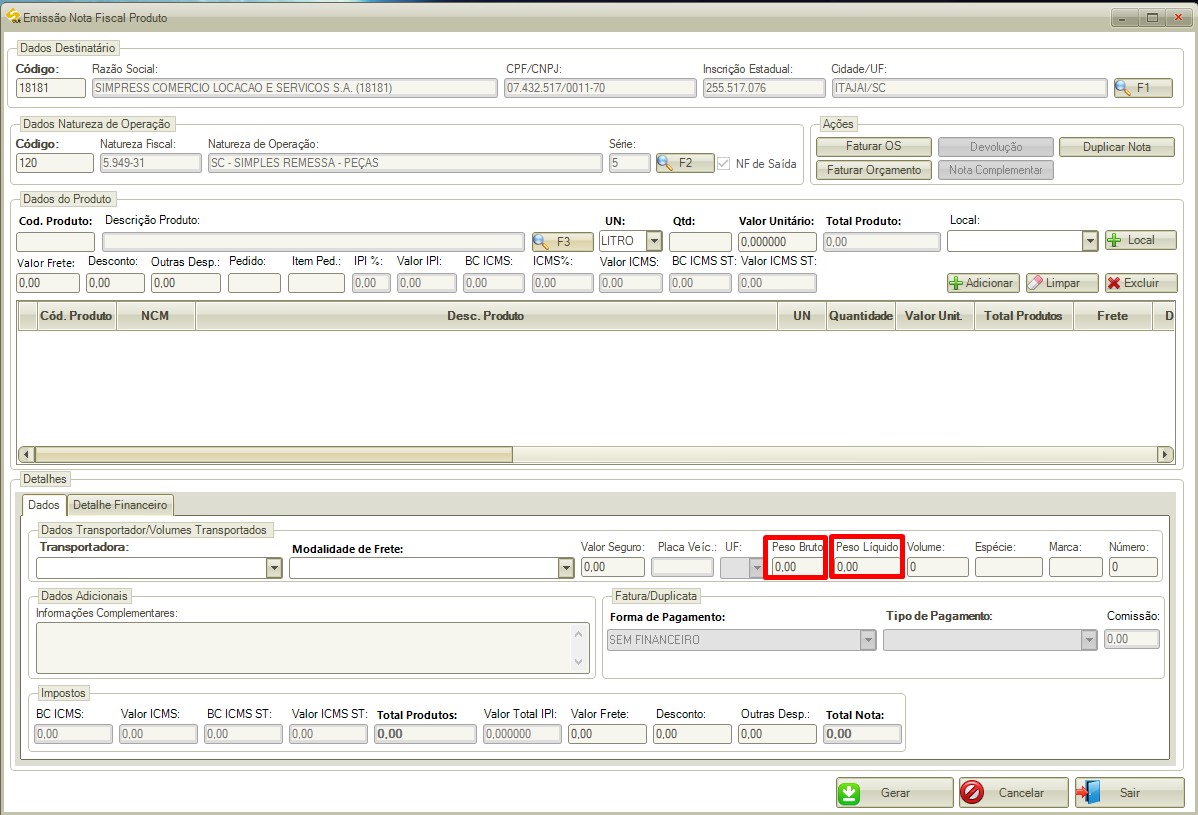Image resolution: width=1198 pixels, height=815 pixels.
Task: Expand the Transportadora dropdown
Action: point(273,568)
